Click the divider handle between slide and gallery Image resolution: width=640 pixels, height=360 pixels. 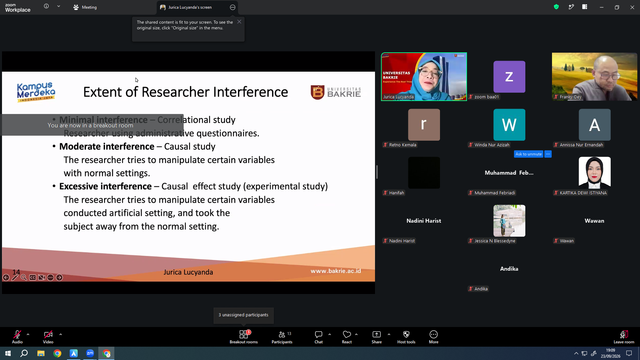click(x=377, y=172)
